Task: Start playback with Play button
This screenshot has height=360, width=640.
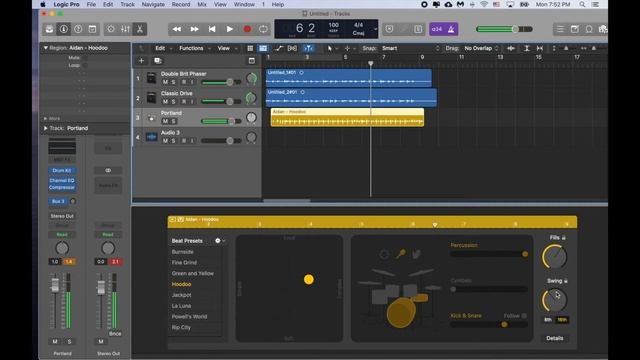Action: [229, 29]
